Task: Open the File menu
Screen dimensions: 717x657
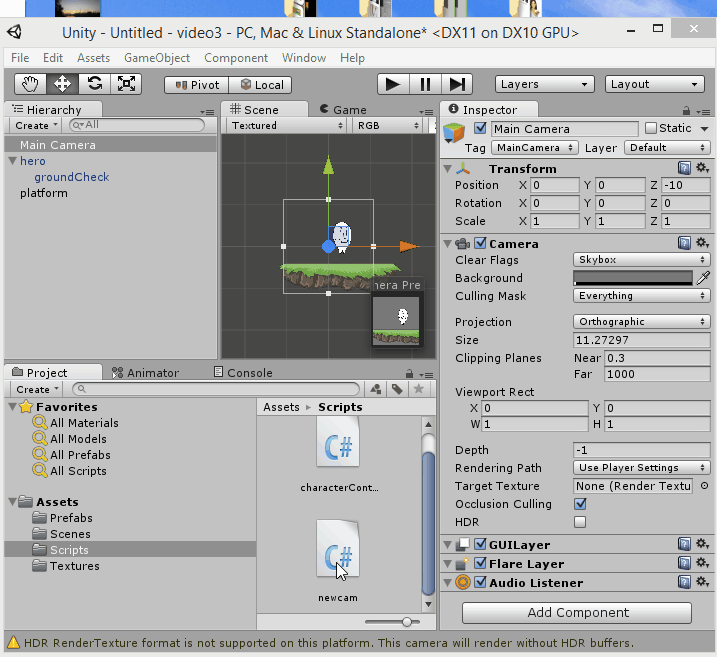Action: (x=20, y=58)
